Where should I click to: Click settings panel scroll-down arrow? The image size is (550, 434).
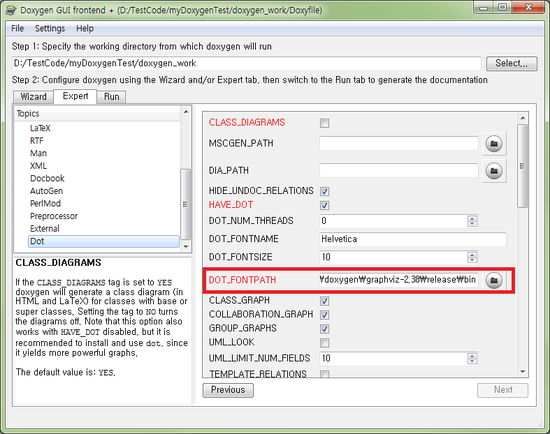[523, 372]
